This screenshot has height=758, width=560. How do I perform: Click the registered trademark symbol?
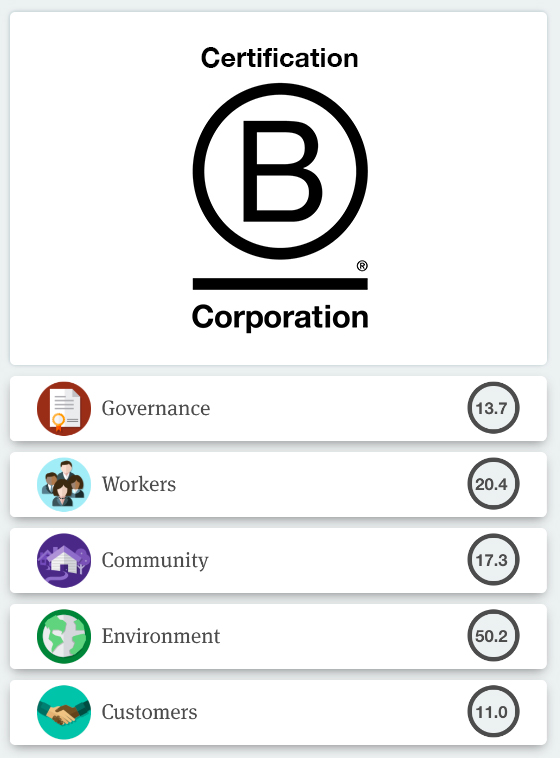[x=362, y=266]
